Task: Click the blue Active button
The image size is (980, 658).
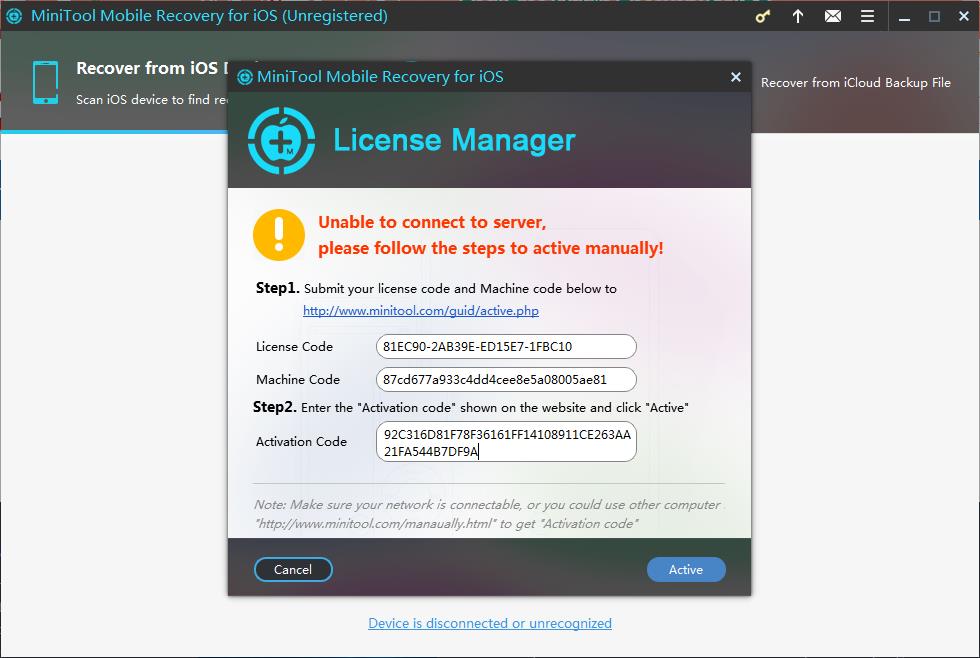Action: click(686, 569)
